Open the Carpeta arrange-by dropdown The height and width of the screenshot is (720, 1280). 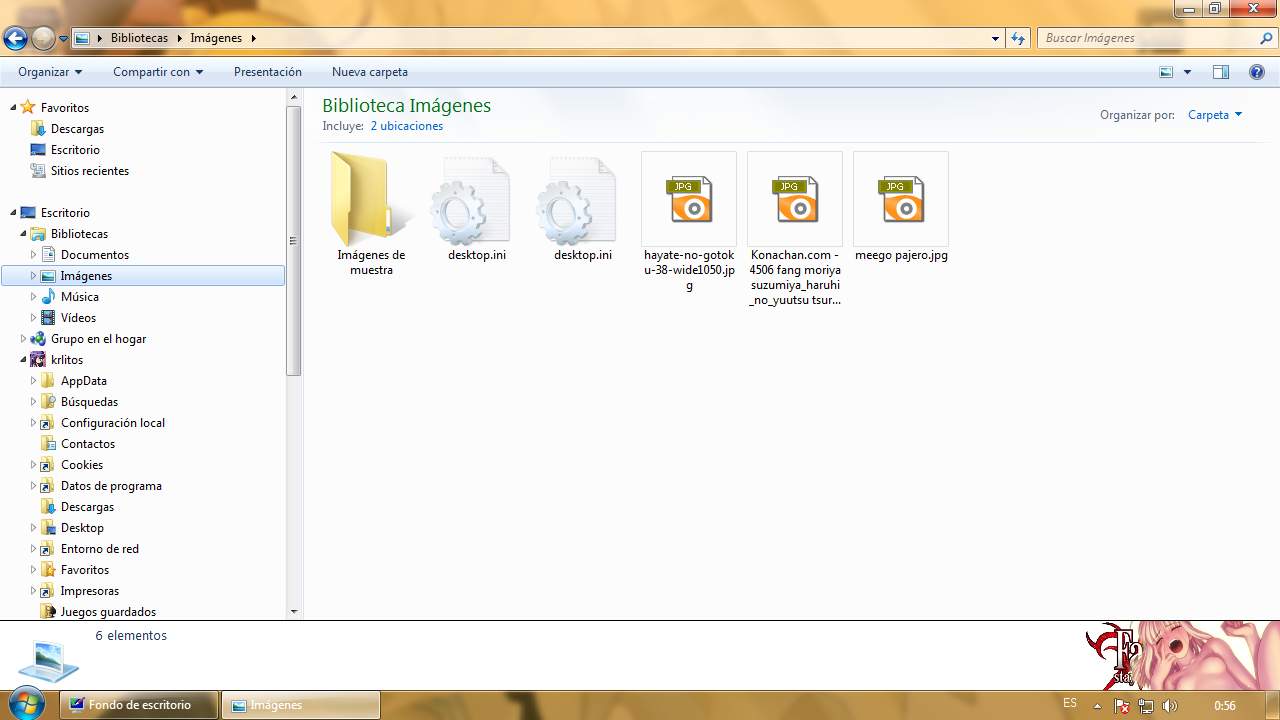(1214, 115)
